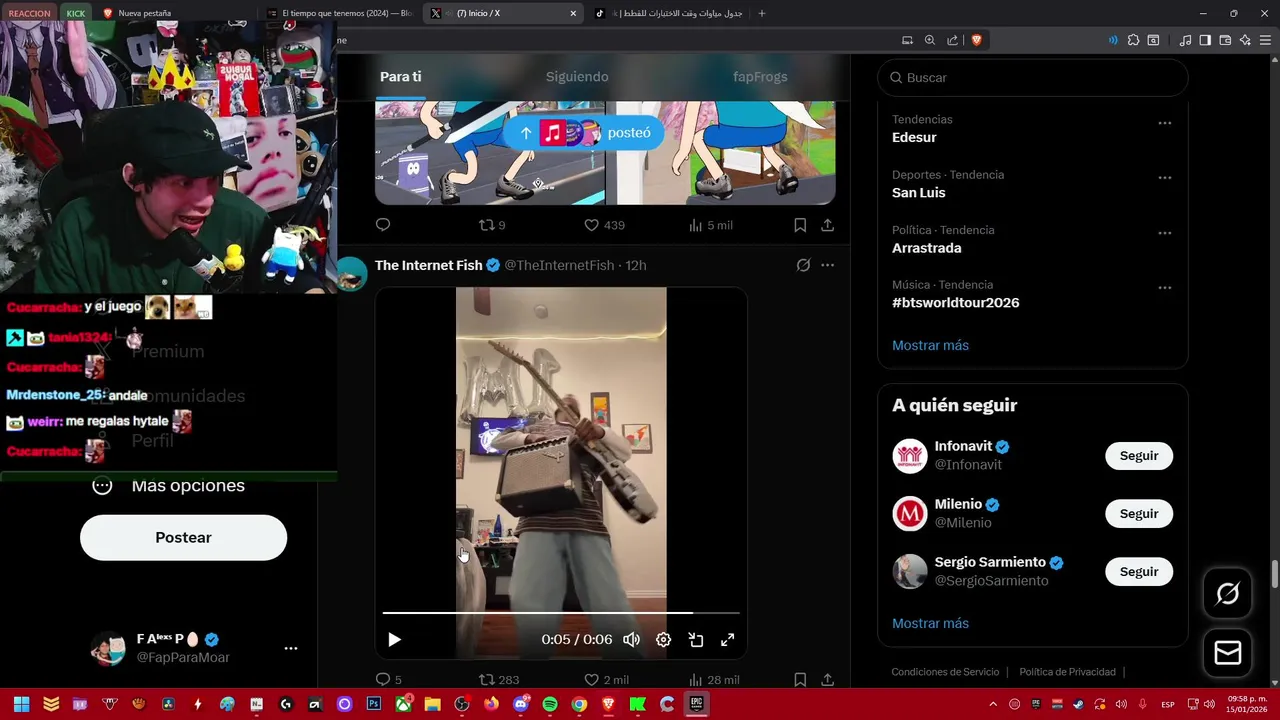
Task: Open more options on the Internet Fish post
Action: click(827, 265)
